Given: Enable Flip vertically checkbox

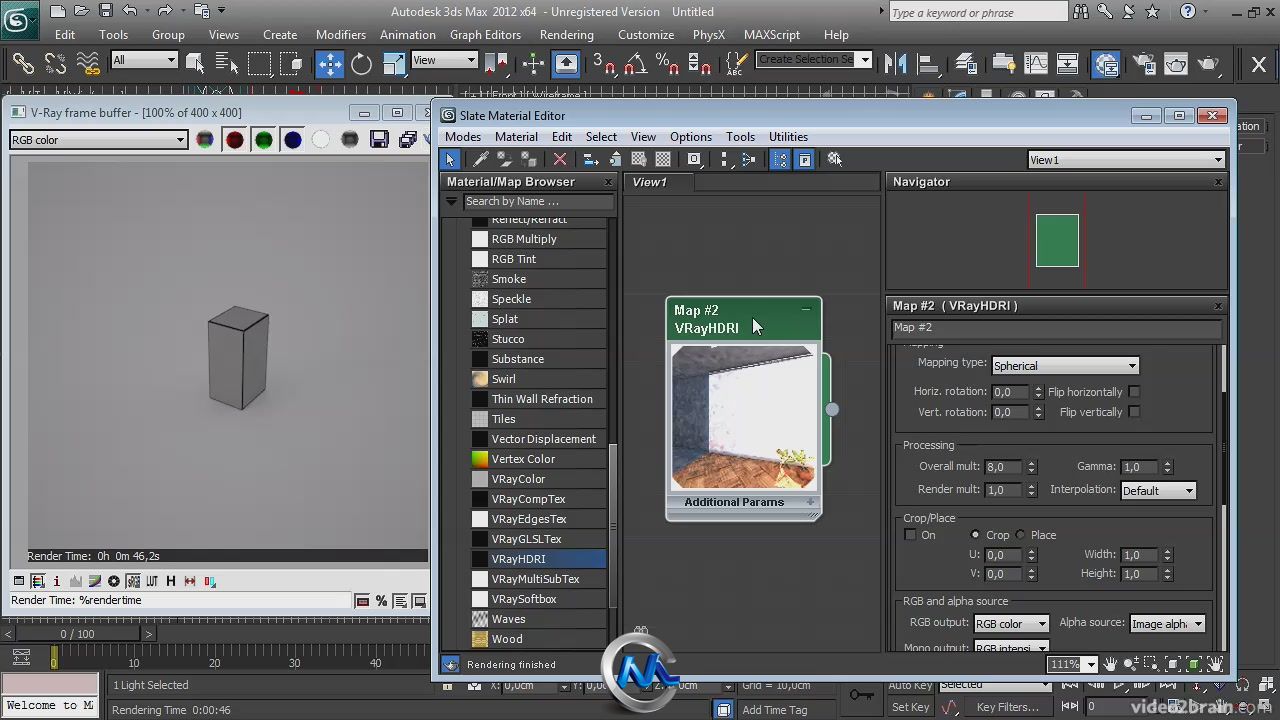Looking at the screenshot, I should [1134, 412].
